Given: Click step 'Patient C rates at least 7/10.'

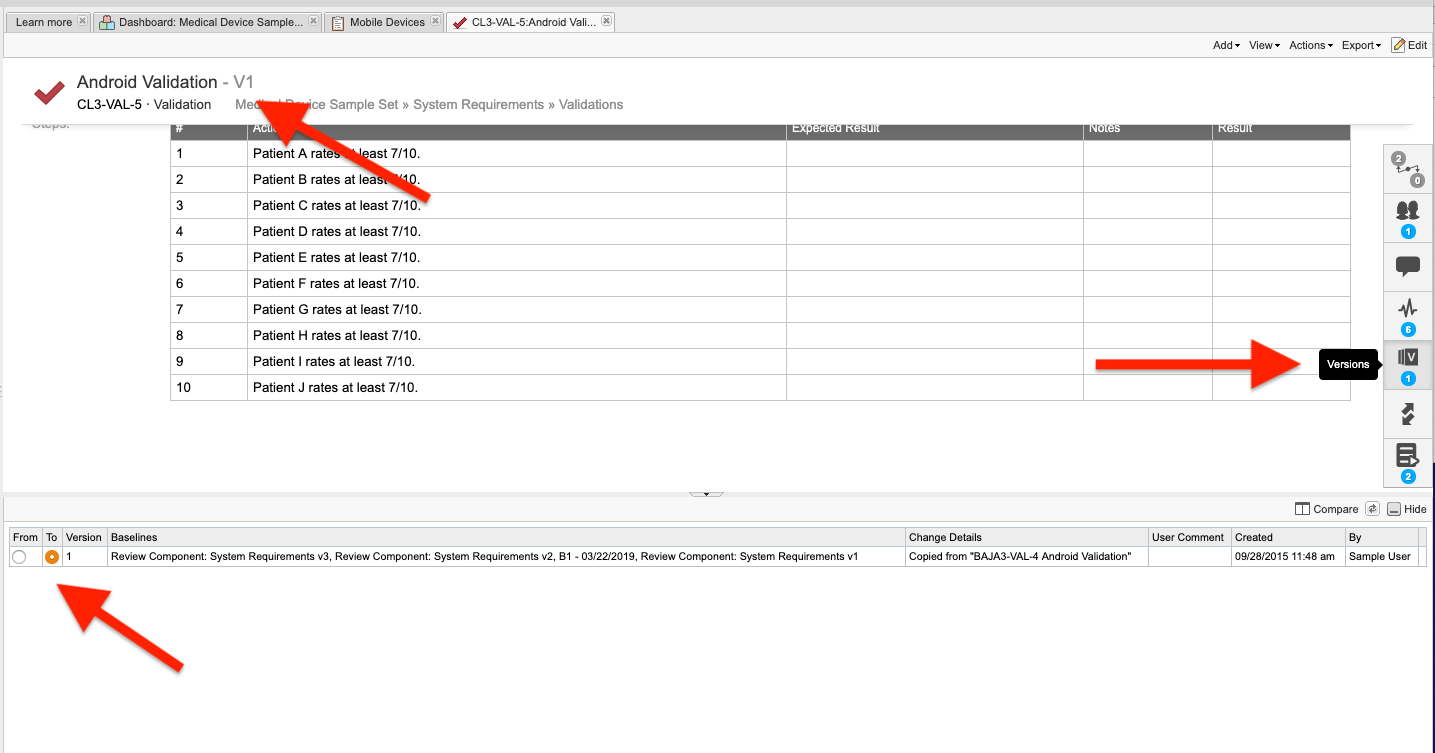Looking at the screenshot, I should pyautogui.click(x=337, y=205).
